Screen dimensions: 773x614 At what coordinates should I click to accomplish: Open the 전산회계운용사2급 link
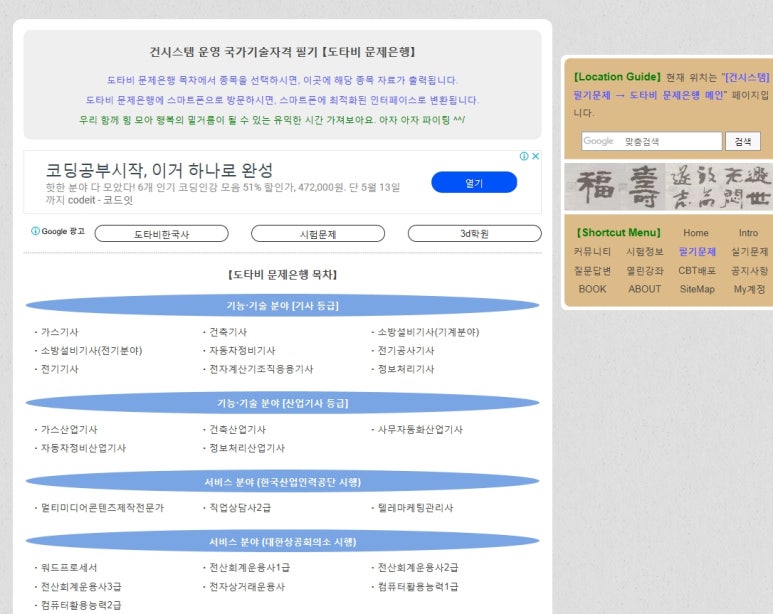(x=418, y=568)
